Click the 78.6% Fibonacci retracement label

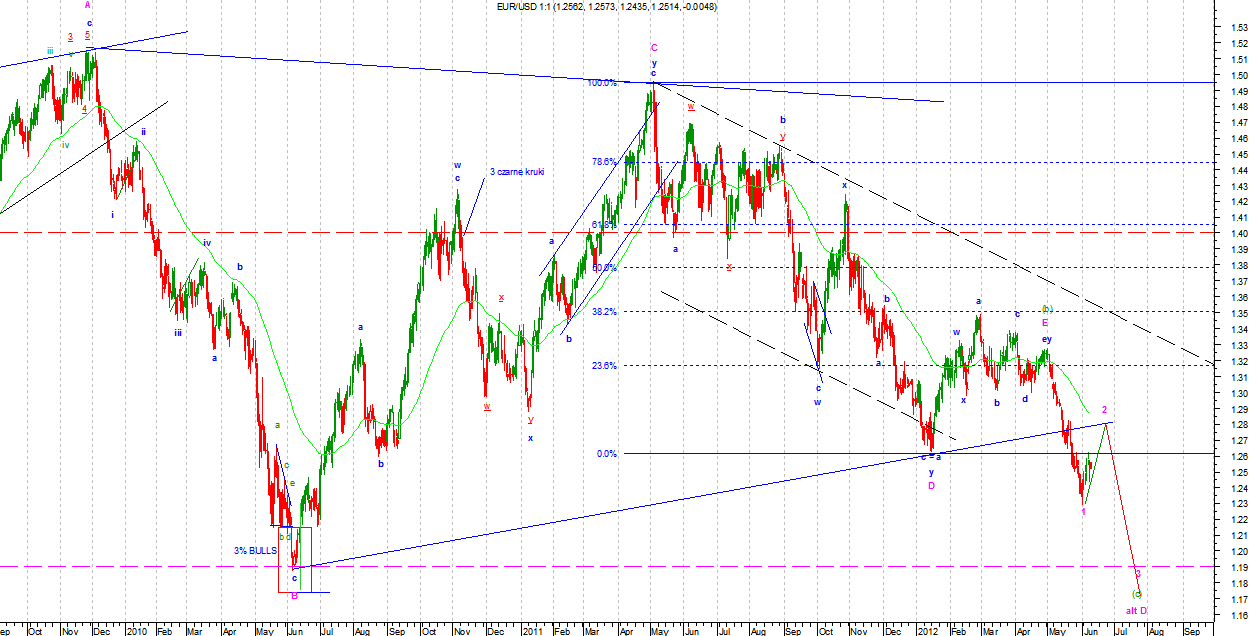coord(604,162)
